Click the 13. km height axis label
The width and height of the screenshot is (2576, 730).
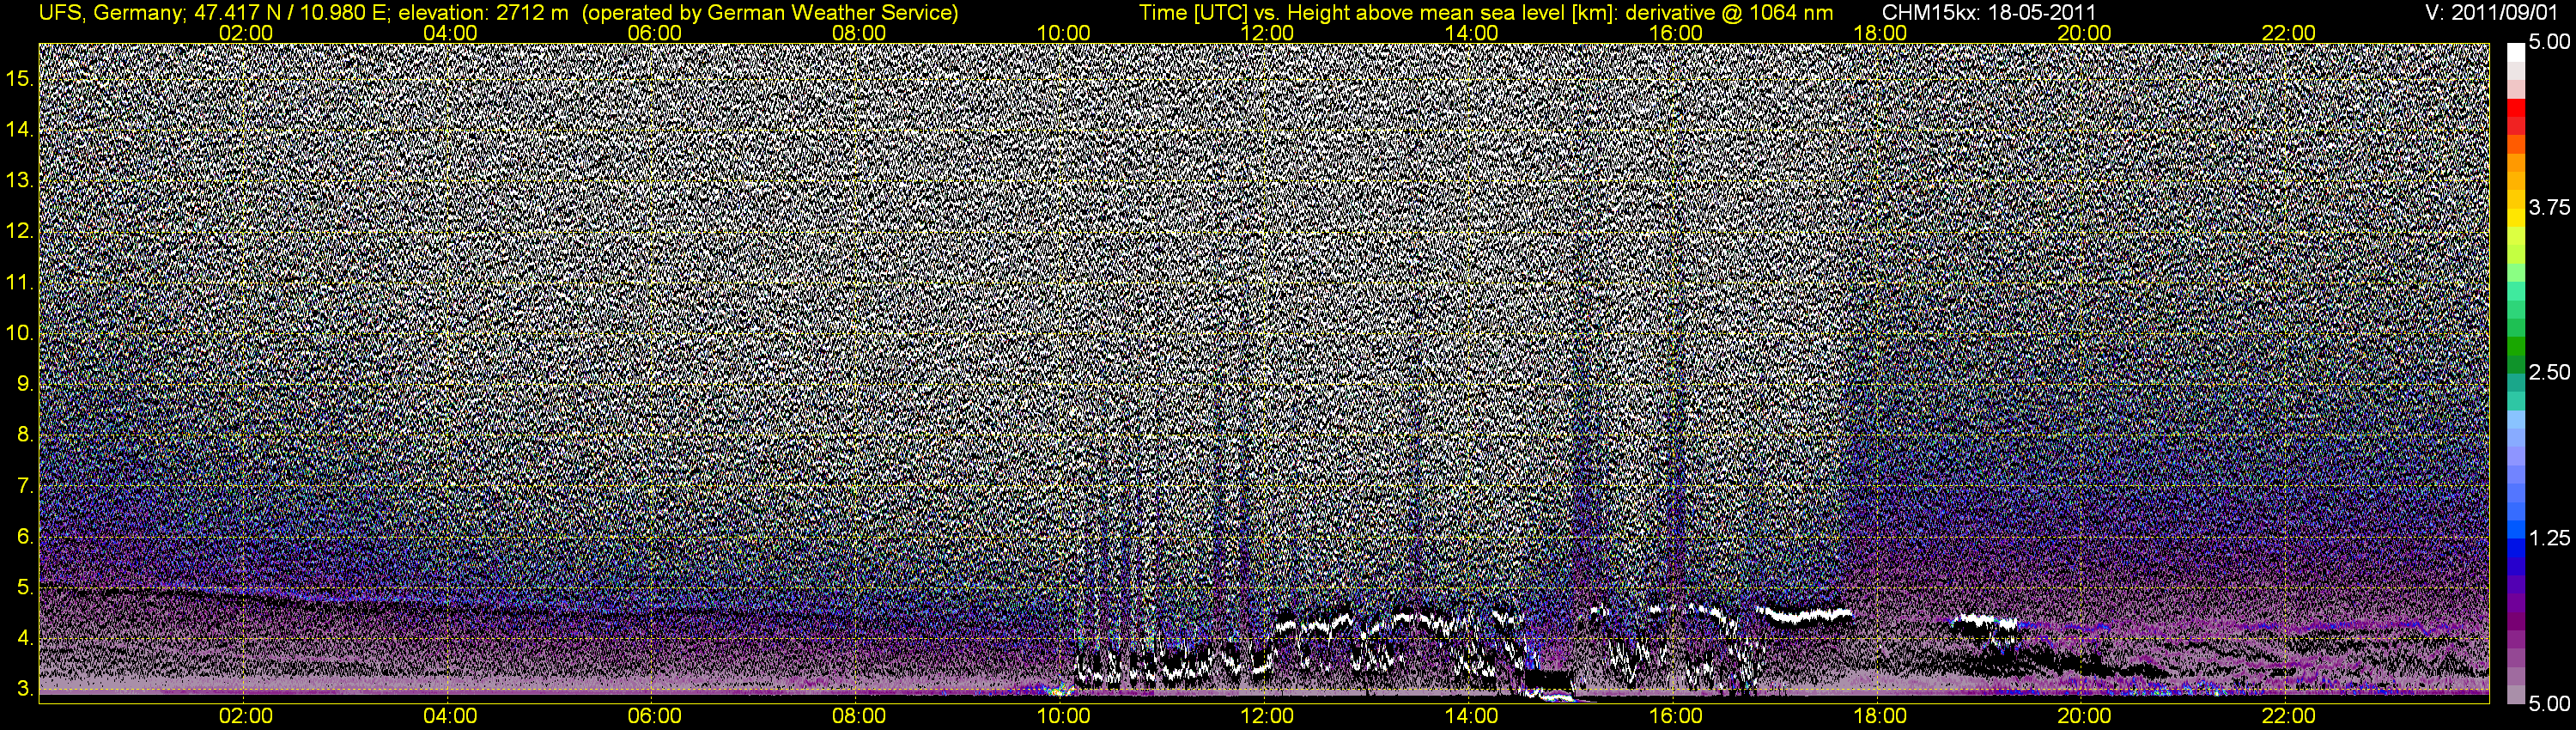(x=20, y=180)
